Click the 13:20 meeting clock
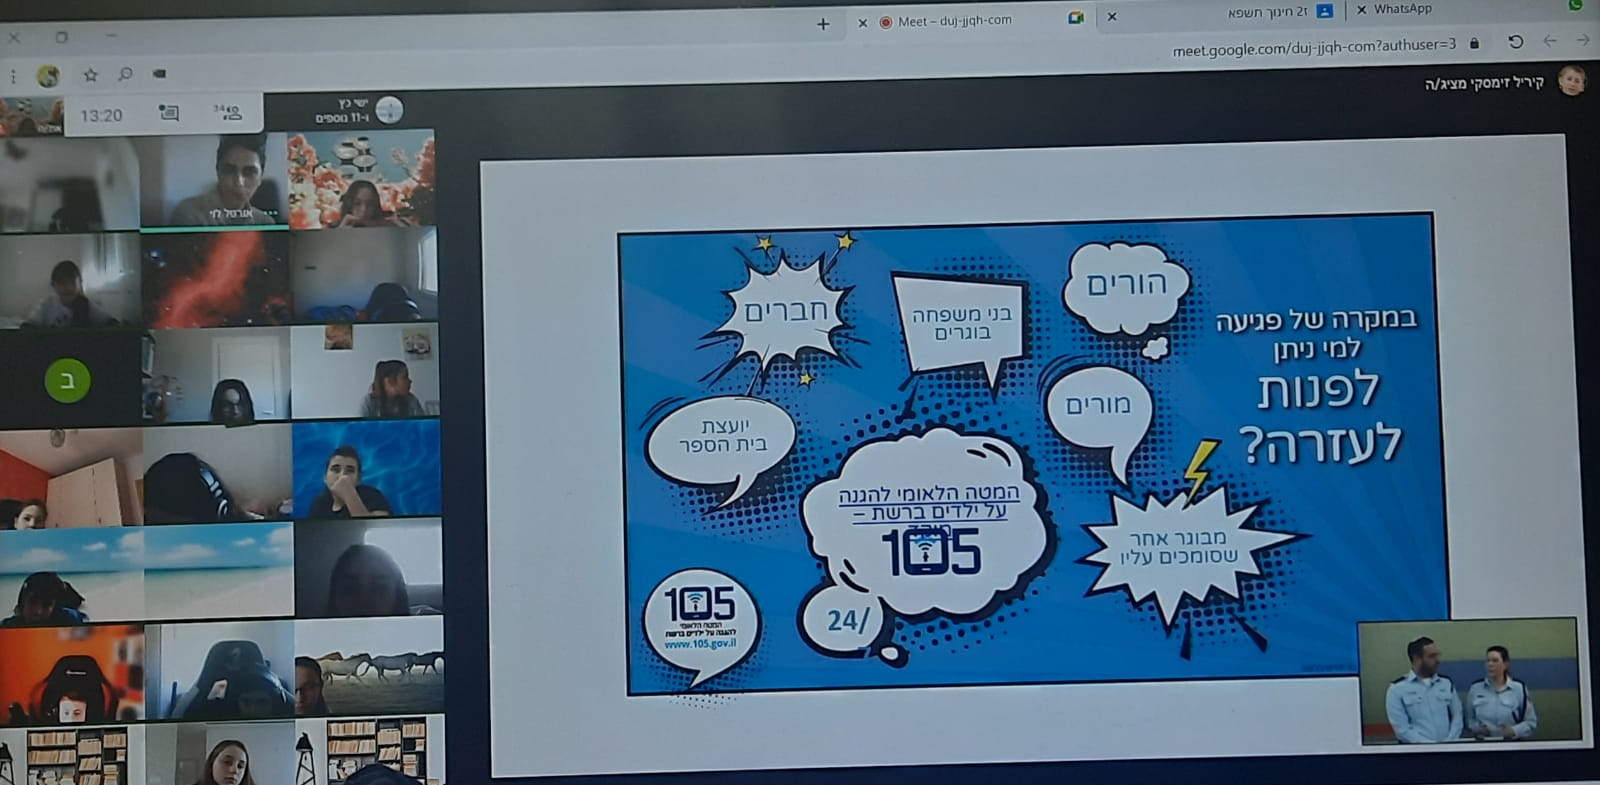 click(x=101, y=116)
